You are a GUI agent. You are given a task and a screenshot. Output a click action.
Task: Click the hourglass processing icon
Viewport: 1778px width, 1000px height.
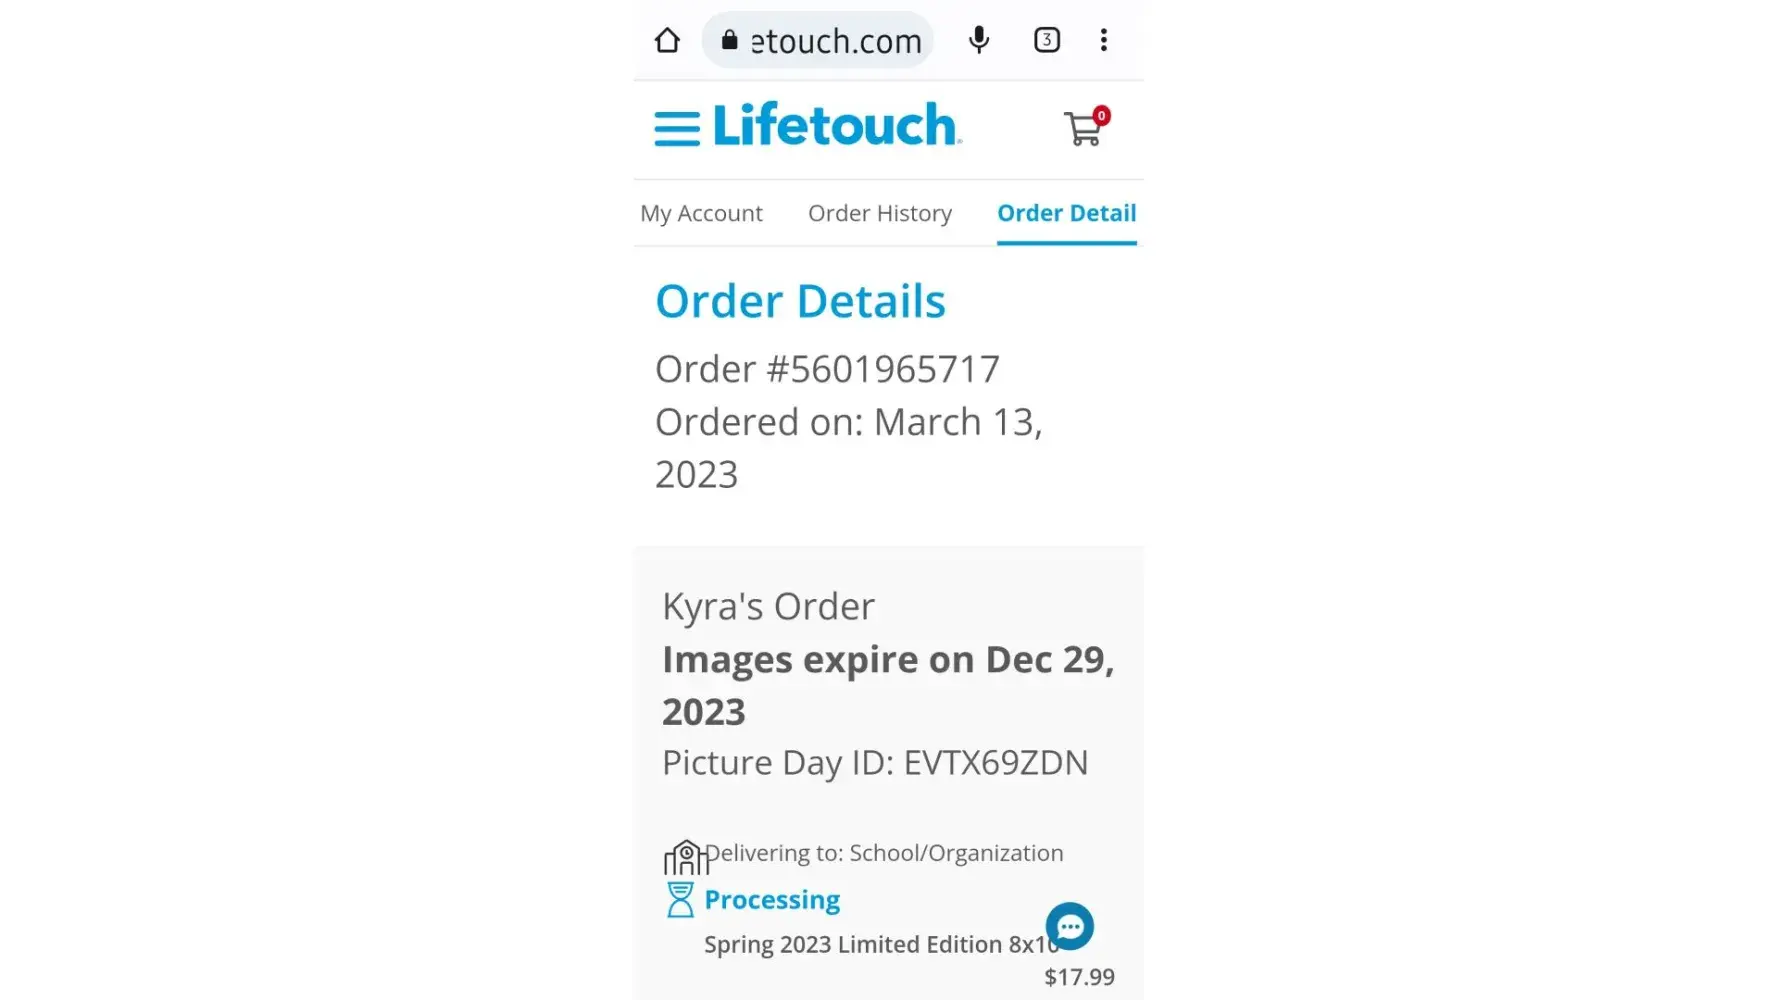(x=680, y=900)
